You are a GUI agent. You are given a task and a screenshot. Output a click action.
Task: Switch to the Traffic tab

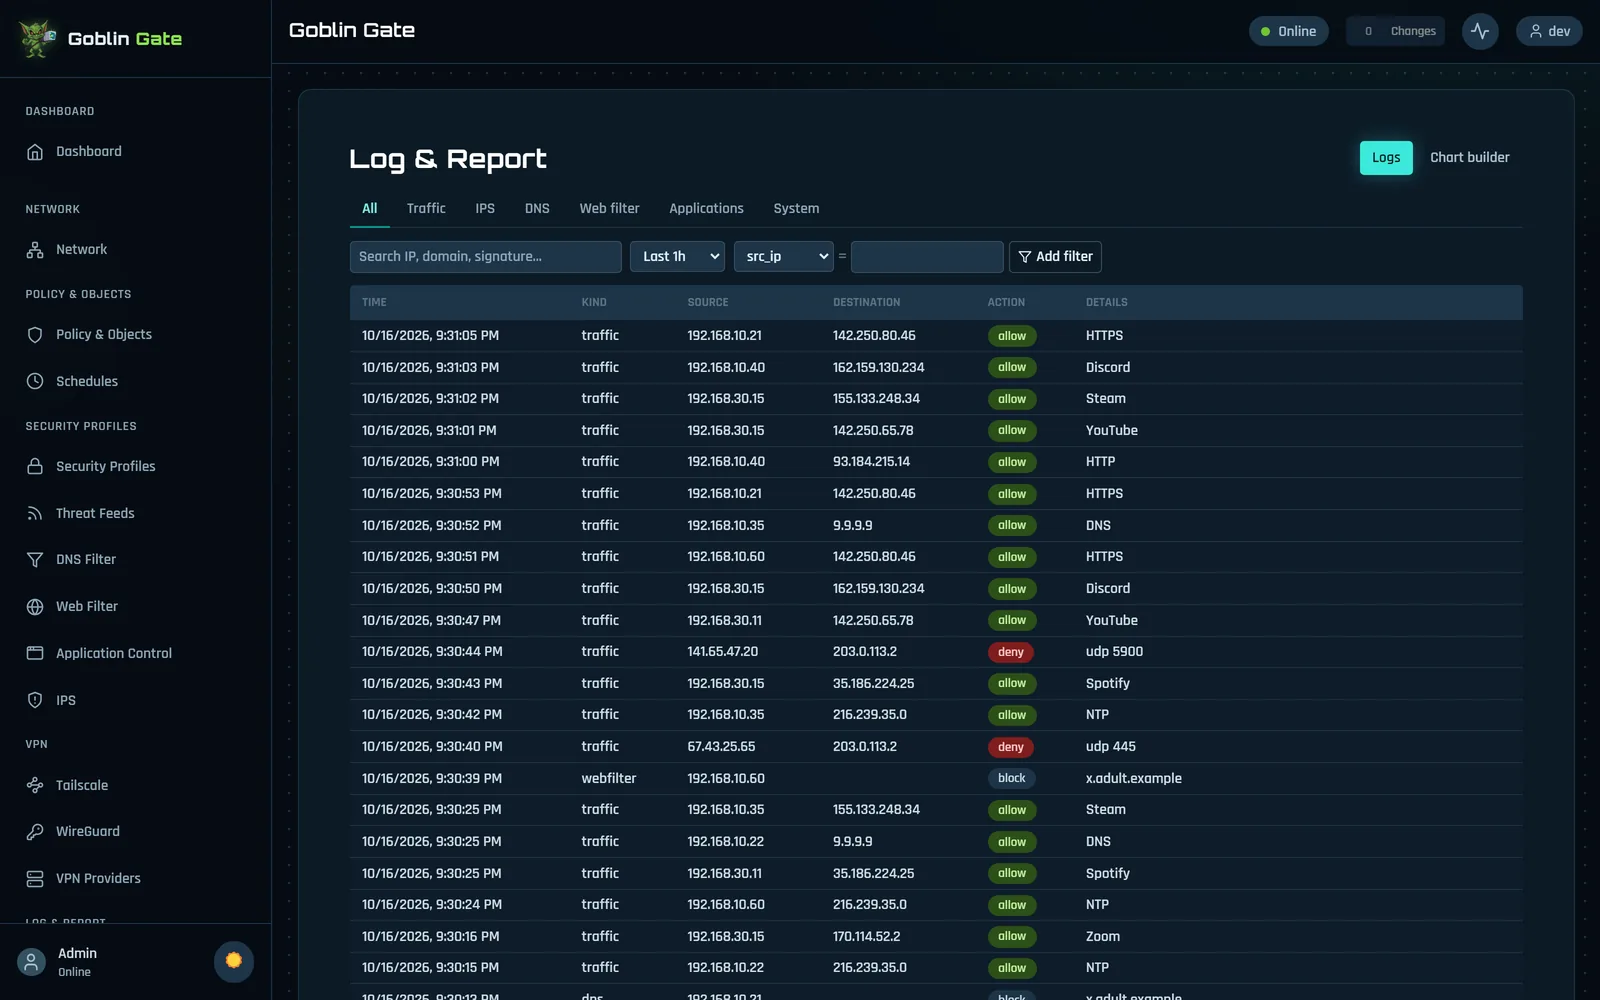(x=426, y=208)
